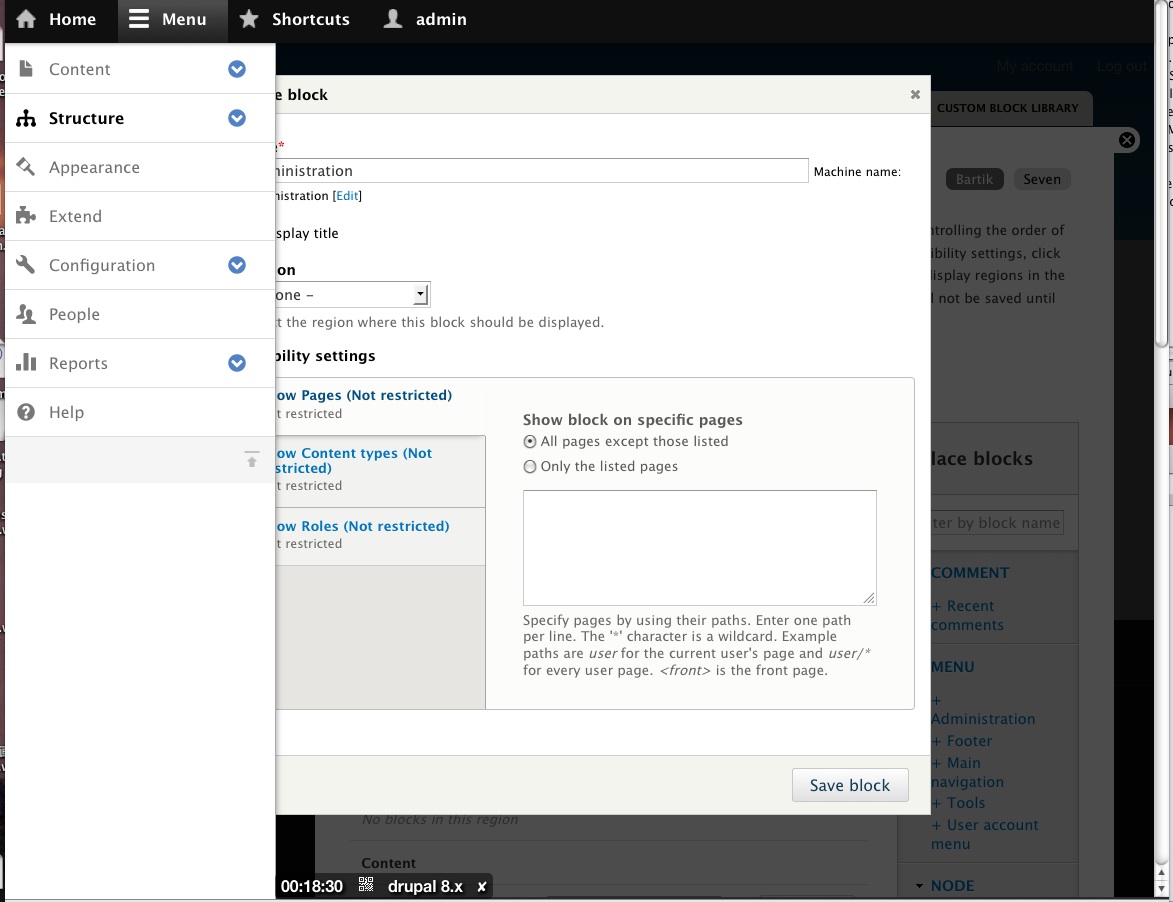
Task: Open the Menu item in the admin toolbar
Action: [x=172, y=19]
